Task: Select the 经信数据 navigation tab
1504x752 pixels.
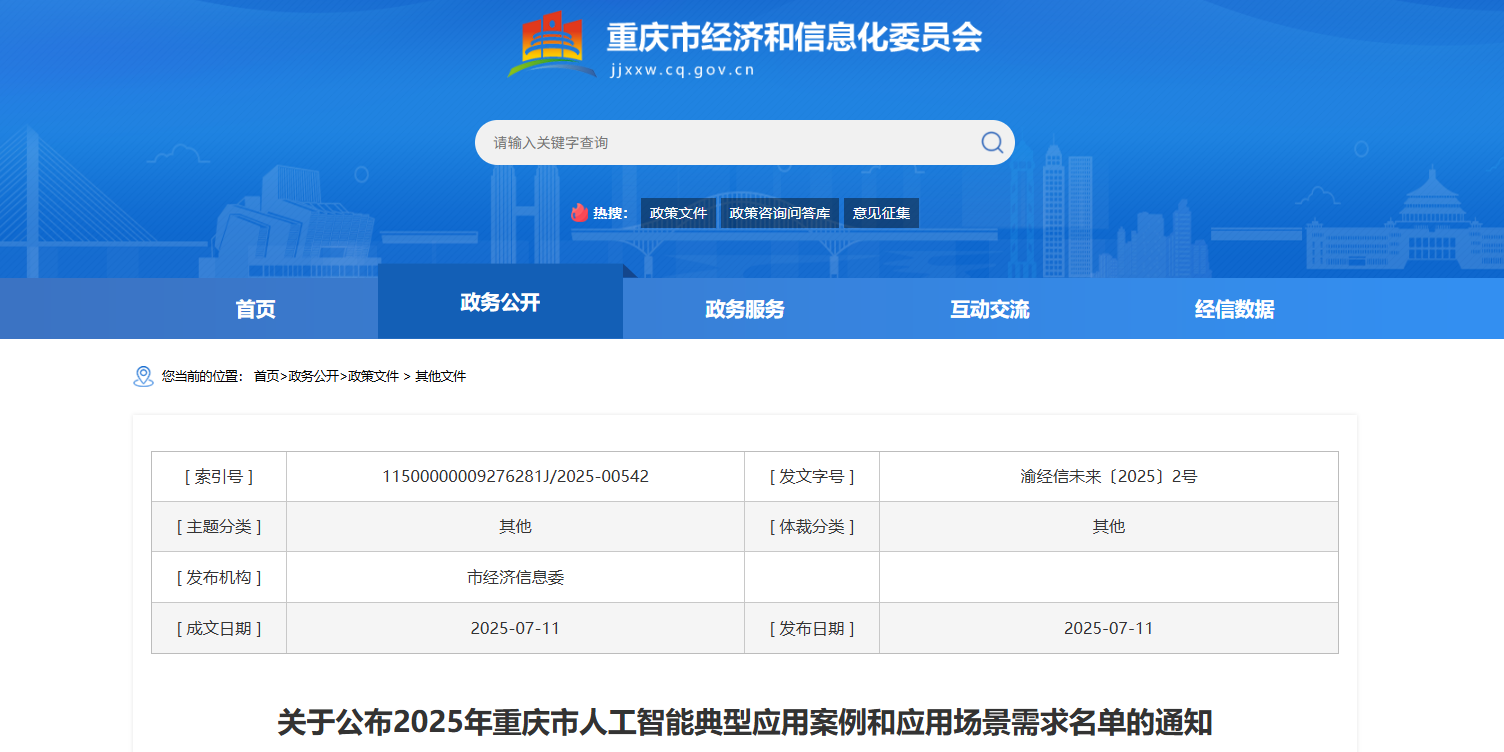Action: point(1235,309)
